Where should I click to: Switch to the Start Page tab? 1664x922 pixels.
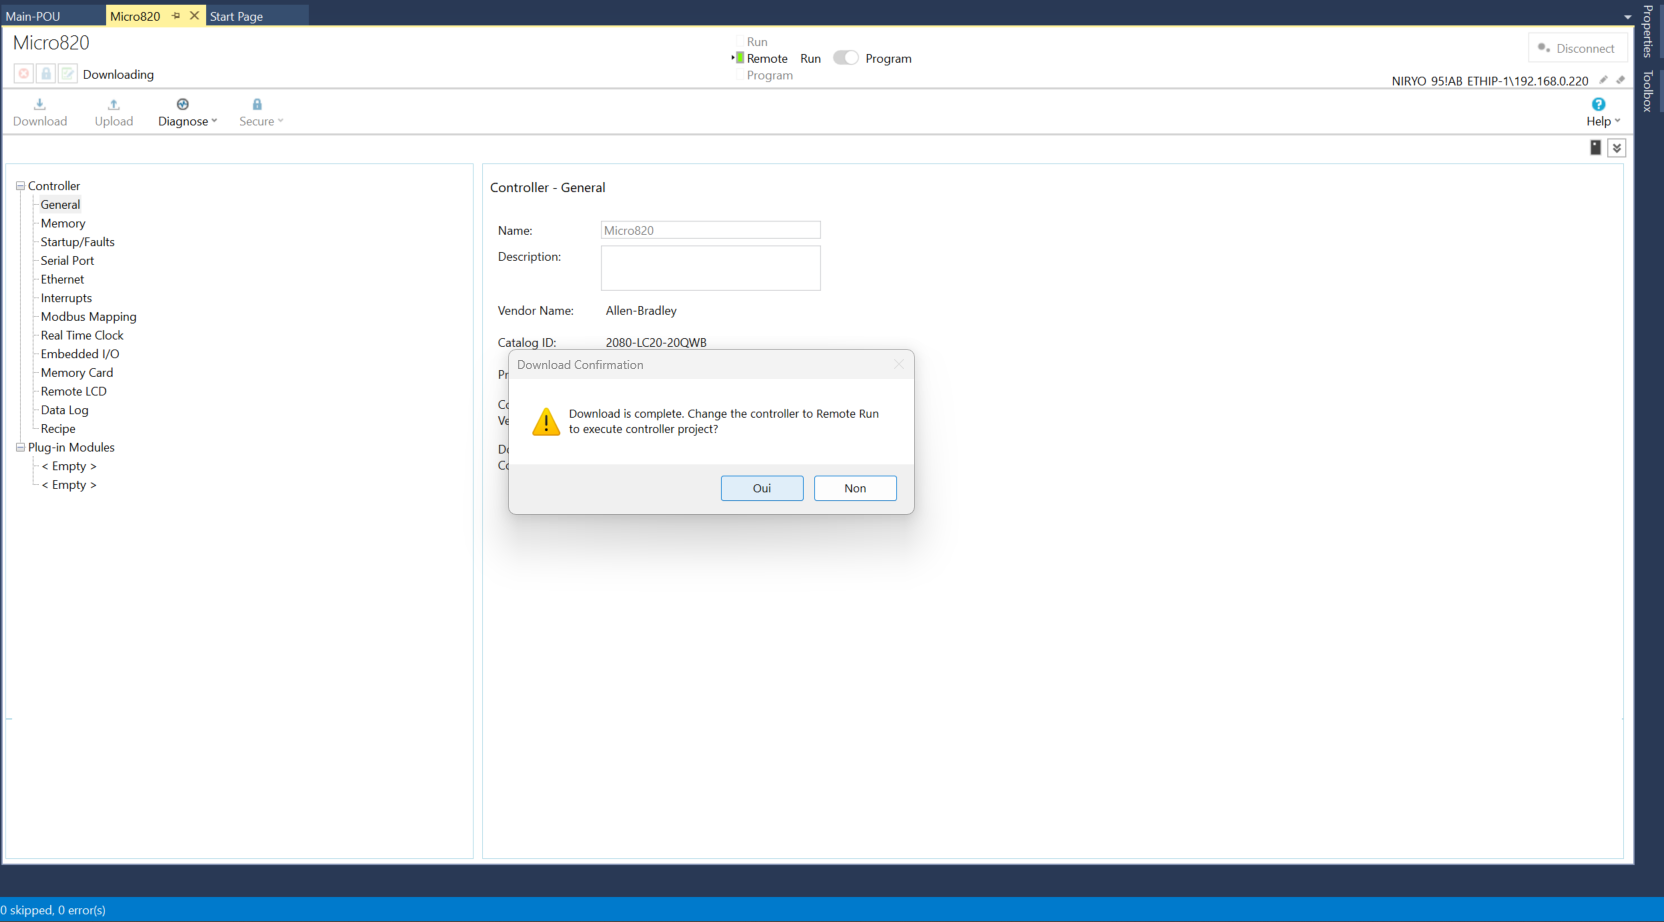tap(236, 16)
